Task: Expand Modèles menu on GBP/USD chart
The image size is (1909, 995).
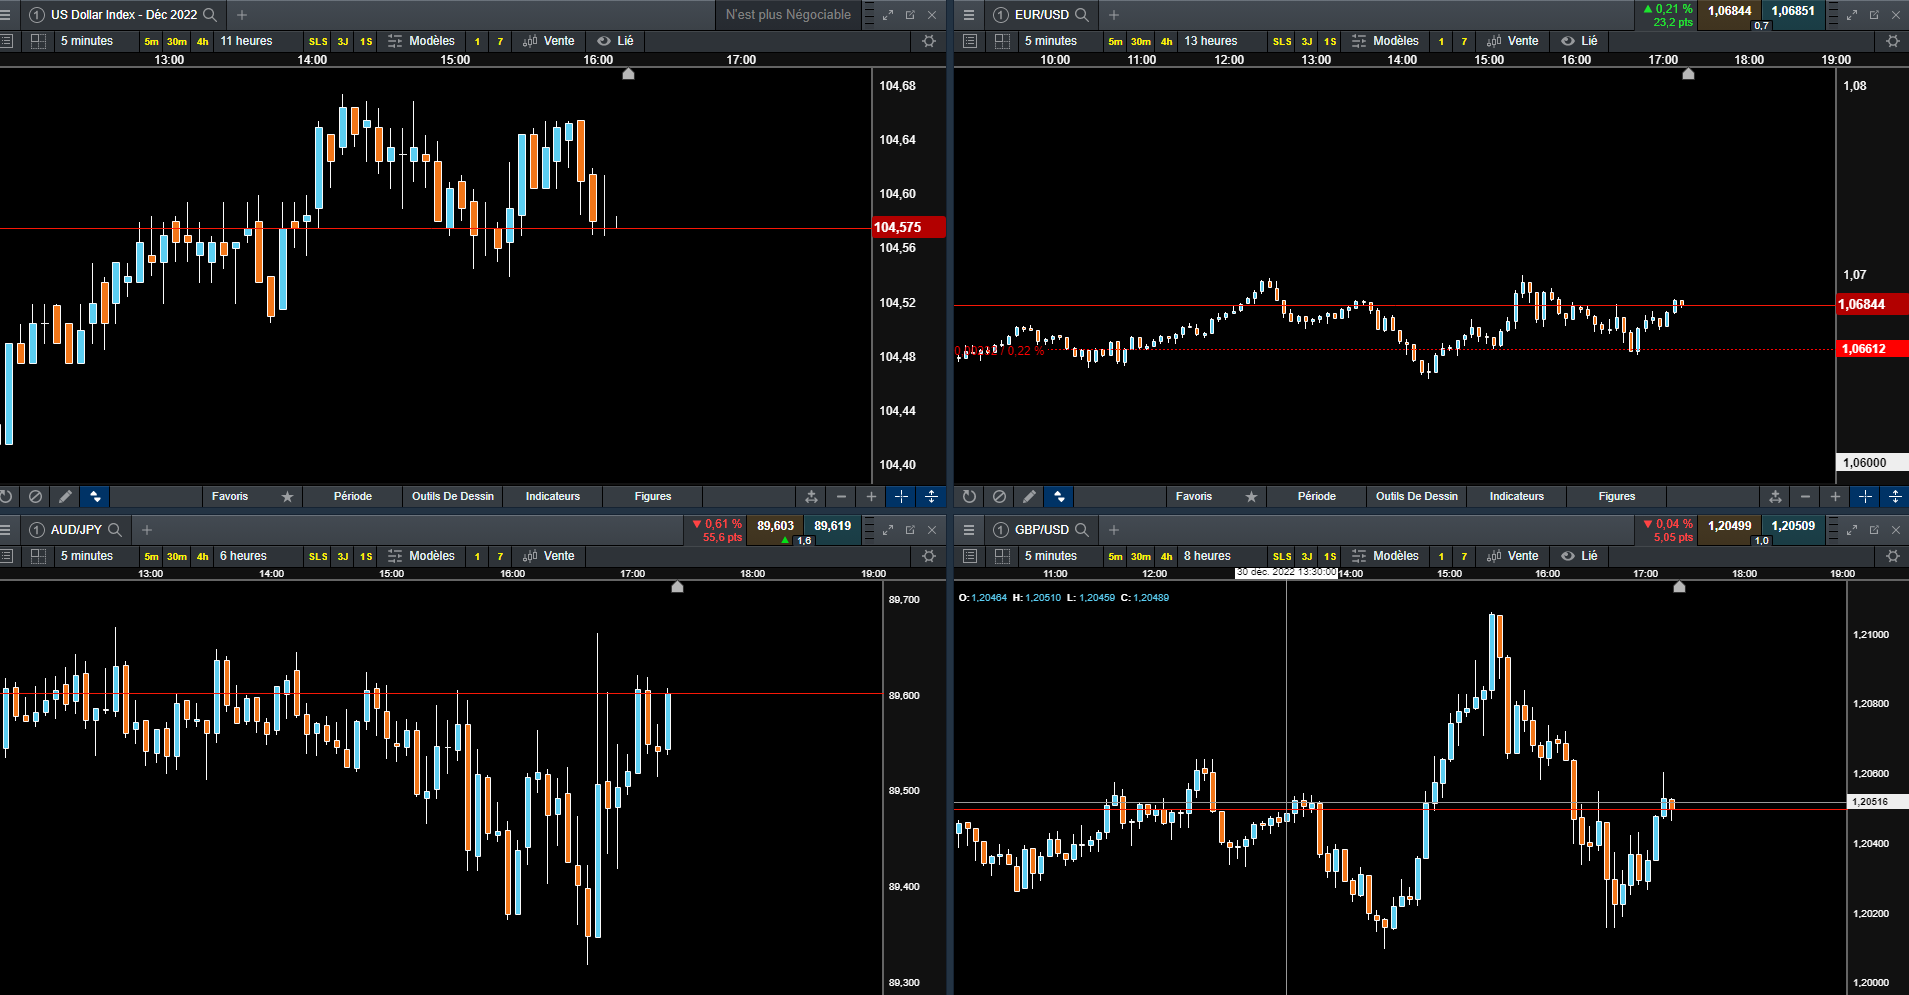Action: click(x=1385, y=556)
